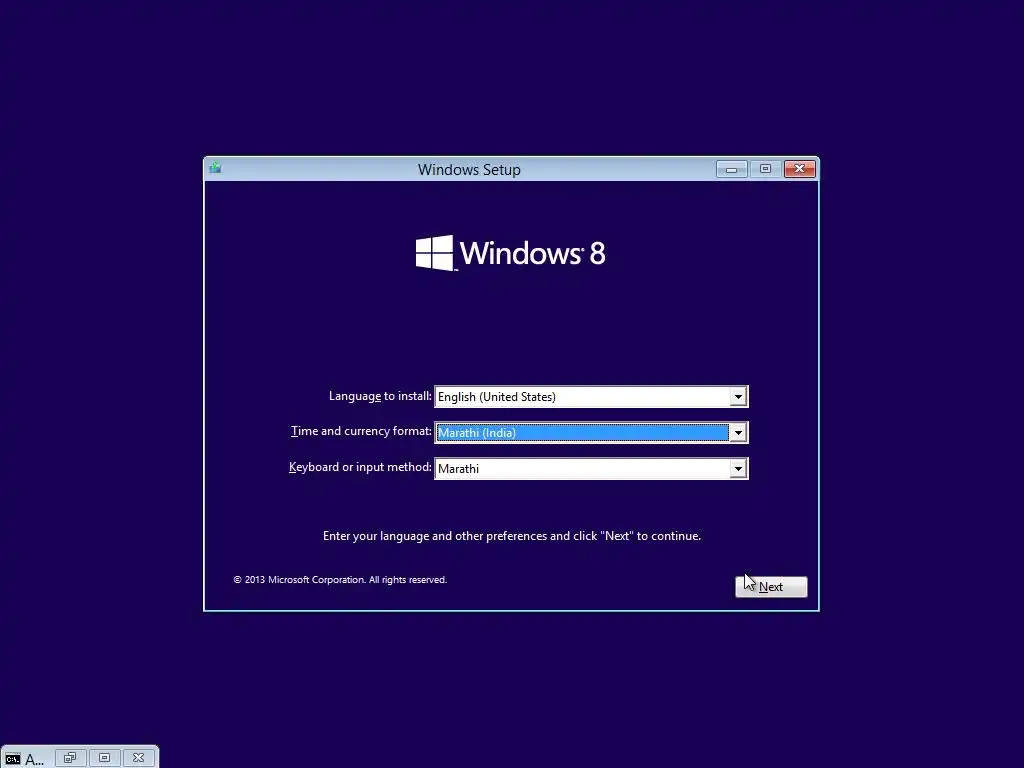Click the command prompt icon in minimized window
This screenshot has height=768, width=1024.
pyautogui.click(x=12, y=759)
